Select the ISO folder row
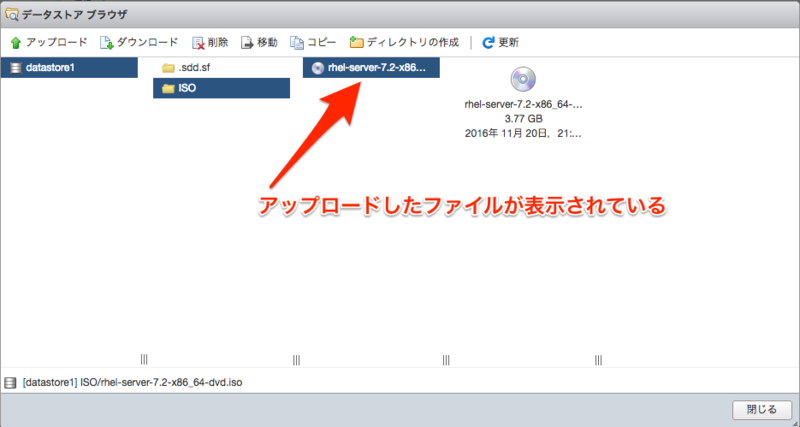Screen dimensions: 800x427 click(221, 88)
